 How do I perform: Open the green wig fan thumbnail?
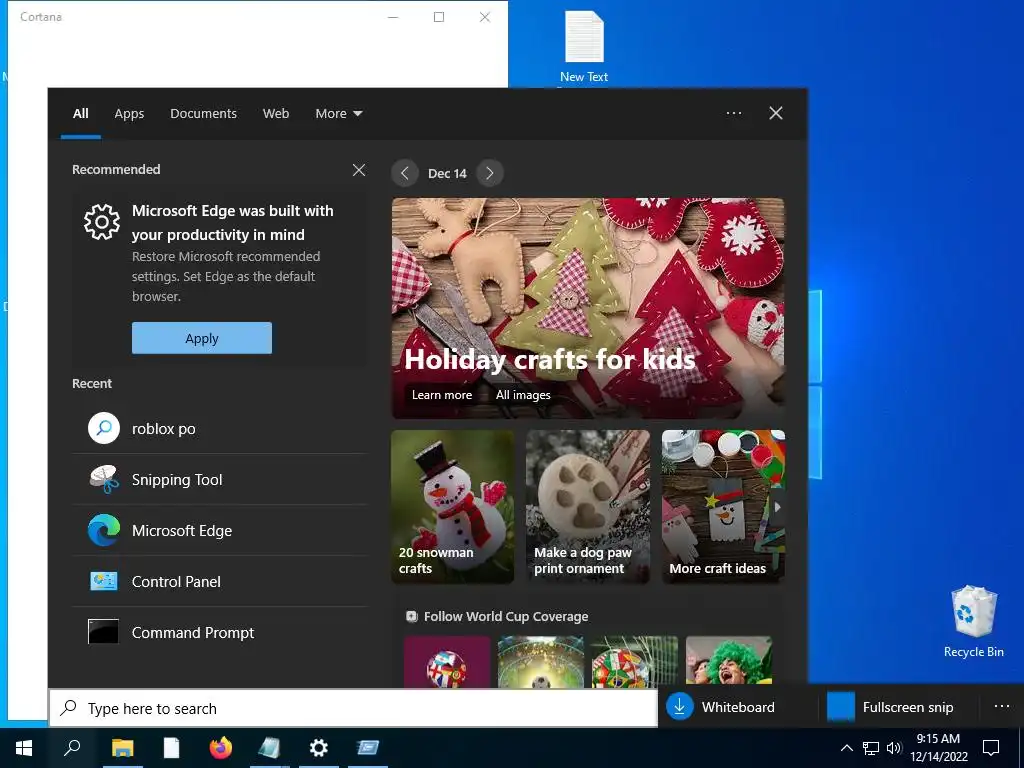coord(729,662)
